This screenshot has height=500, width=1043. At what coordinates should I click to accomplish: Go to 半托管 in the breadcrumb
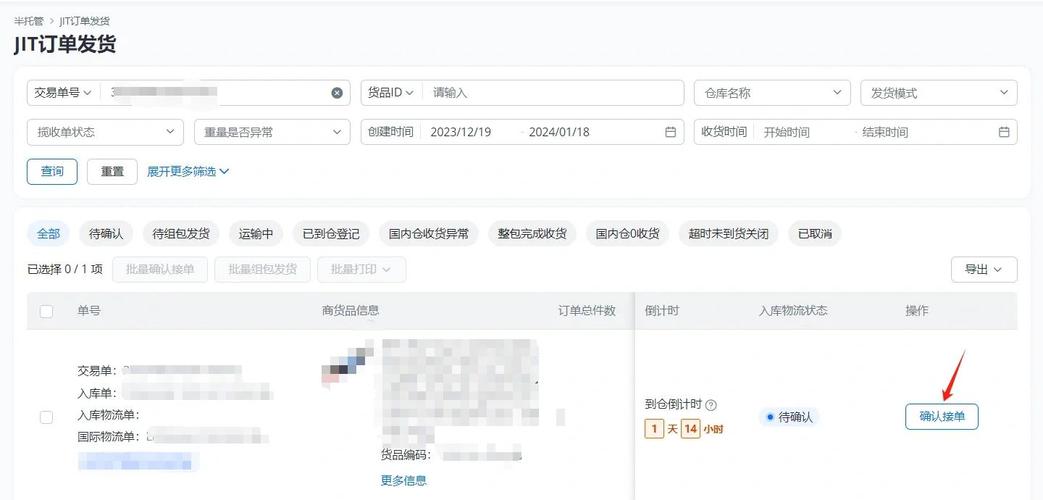(x=29, y=21)
